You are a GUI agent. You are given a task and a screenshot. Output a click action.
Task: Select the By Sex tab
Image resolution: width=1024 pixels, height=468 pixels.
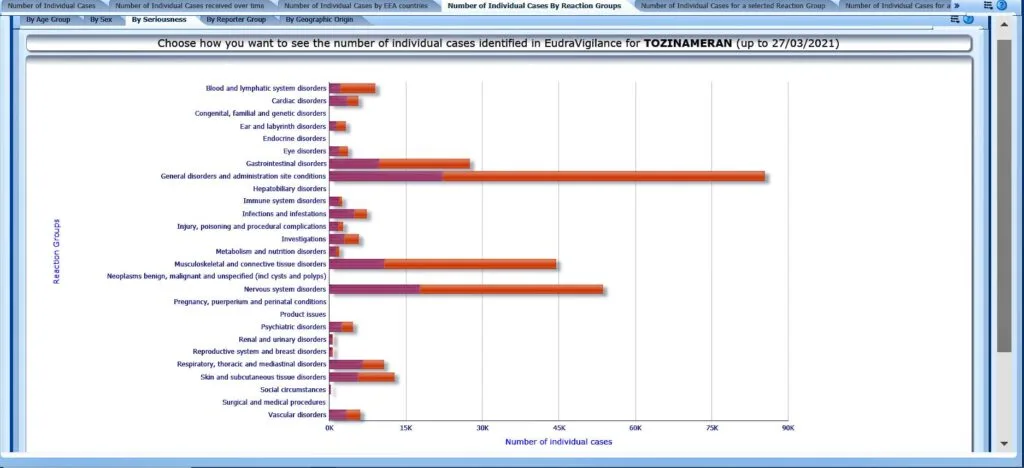tap(100, 19)
